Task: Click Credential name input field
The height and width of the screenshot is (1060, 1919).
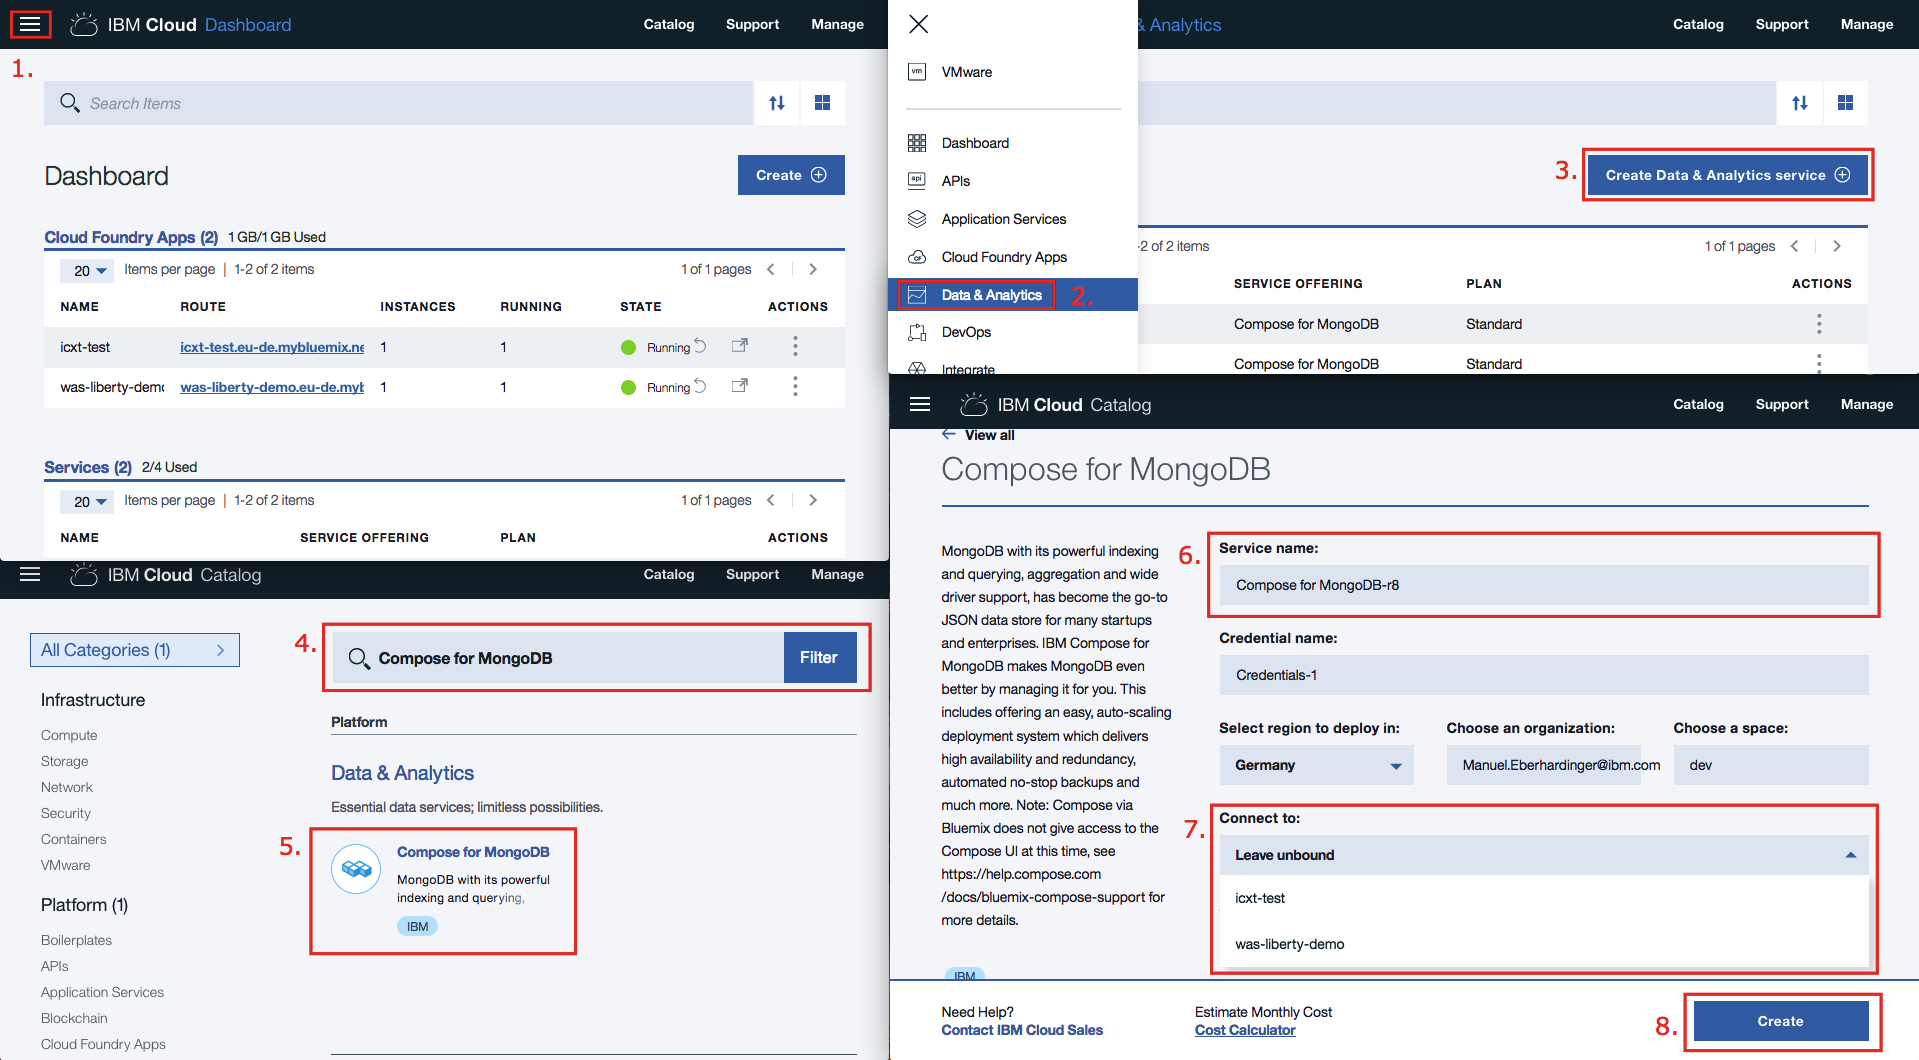Action: [x=1544, y=675]
